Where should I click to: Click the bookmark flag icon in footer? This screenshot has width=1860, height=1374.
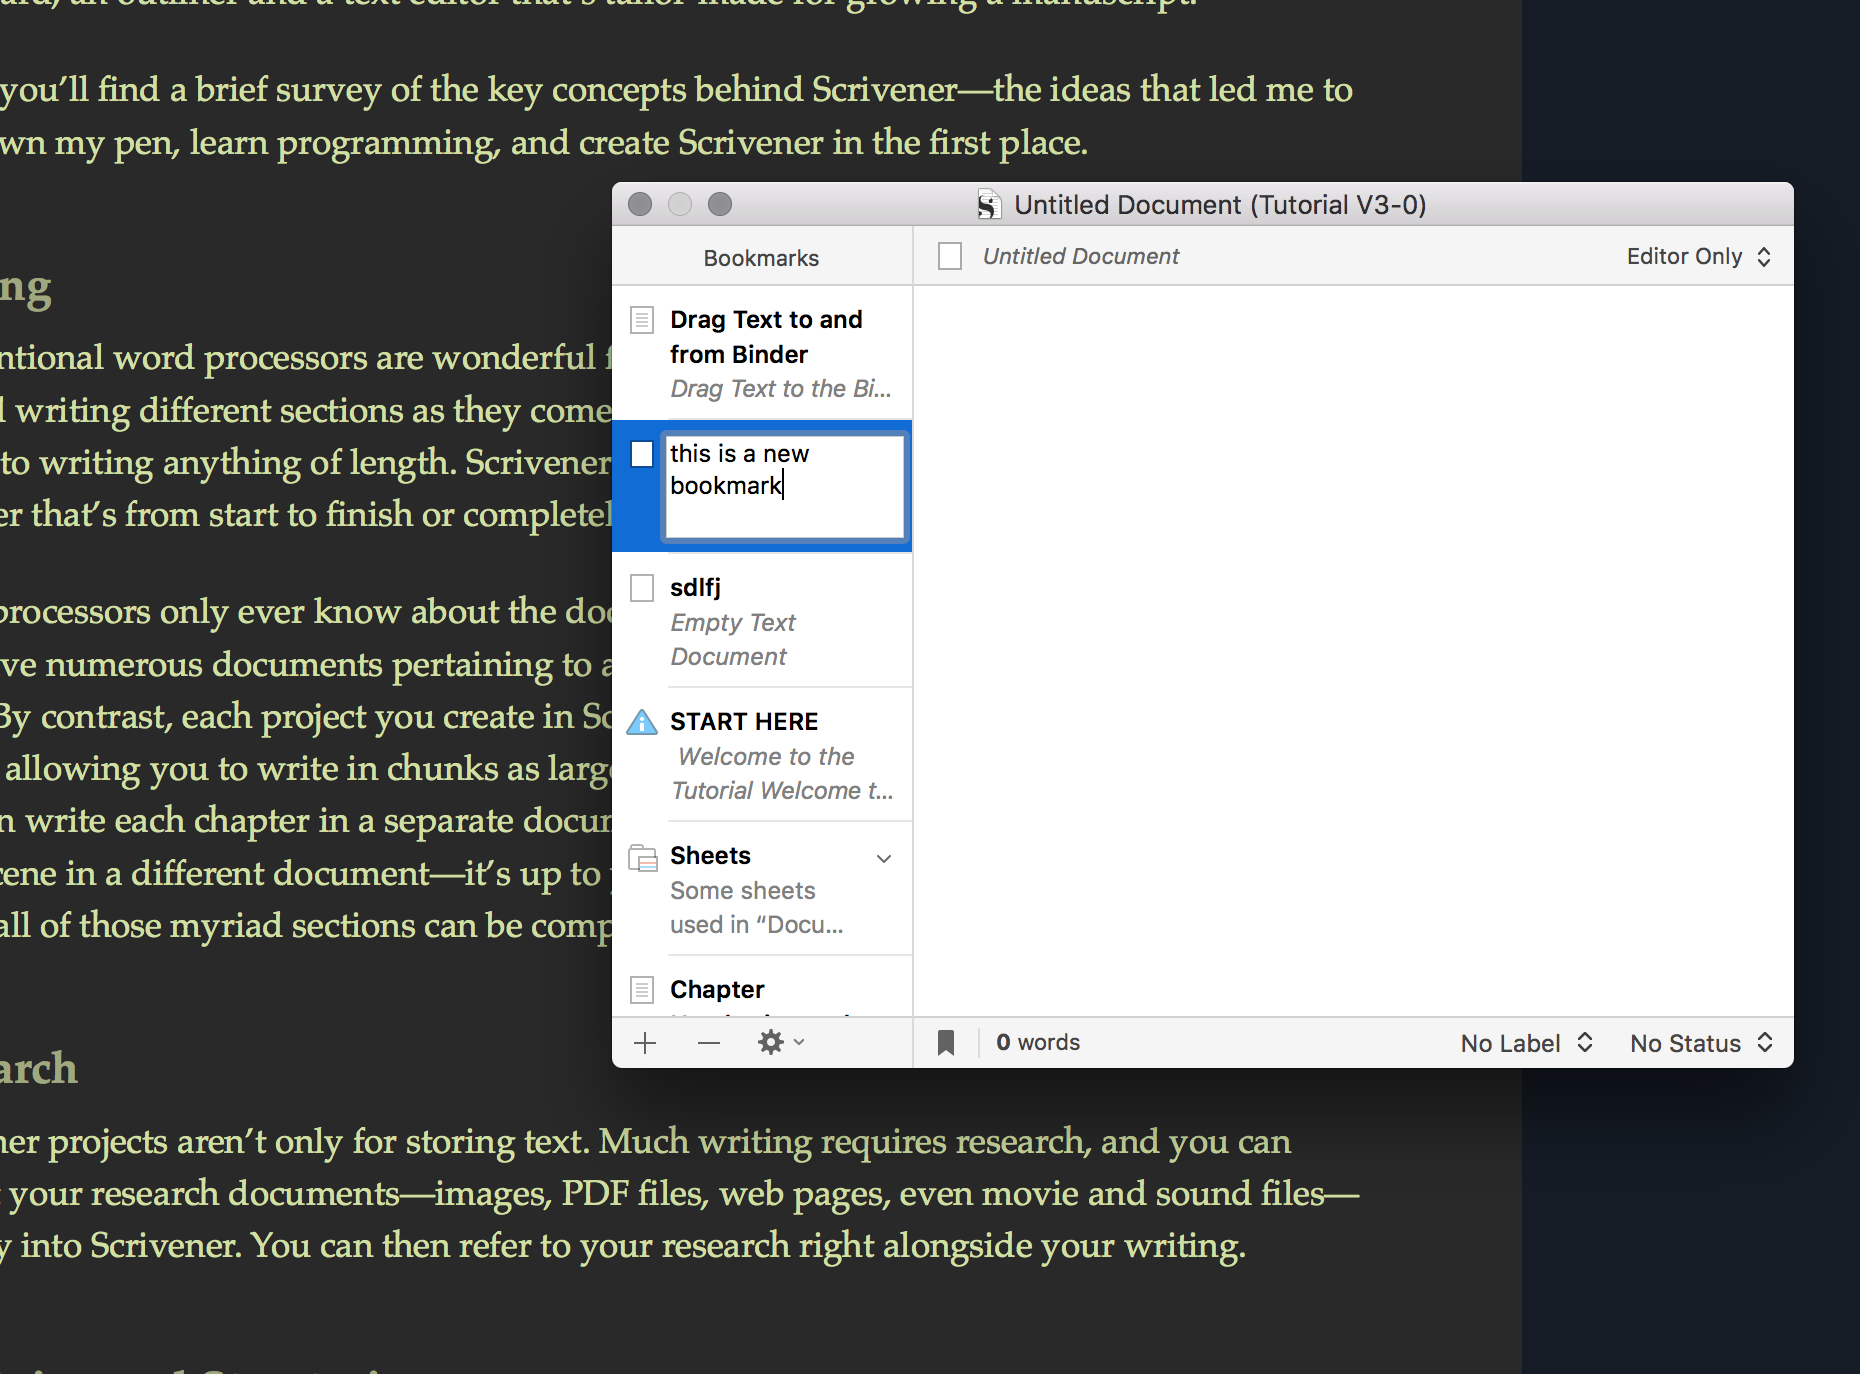946,1043
